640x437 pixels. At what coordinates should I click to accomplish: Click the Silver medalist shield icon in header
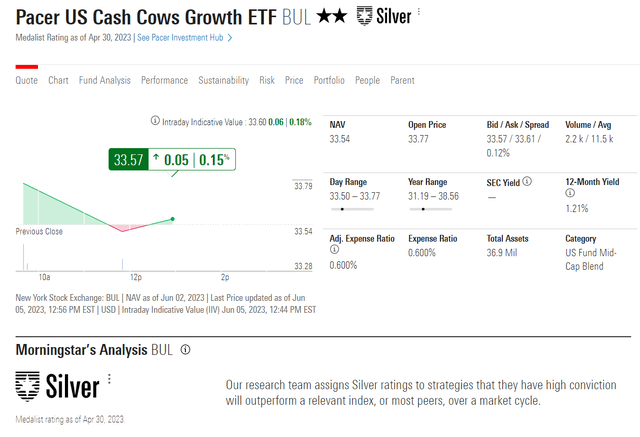coord(364,16)
